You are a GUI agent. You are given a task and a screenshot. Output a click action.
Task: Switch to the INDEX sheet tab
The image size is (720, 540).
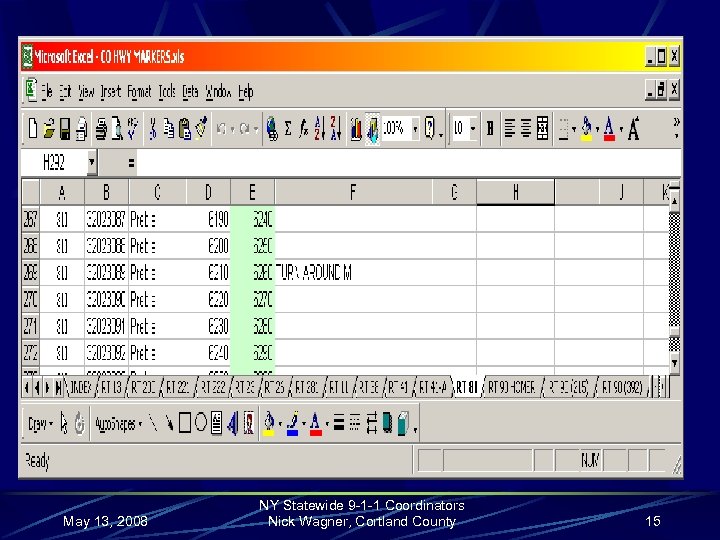pos(80,388)
